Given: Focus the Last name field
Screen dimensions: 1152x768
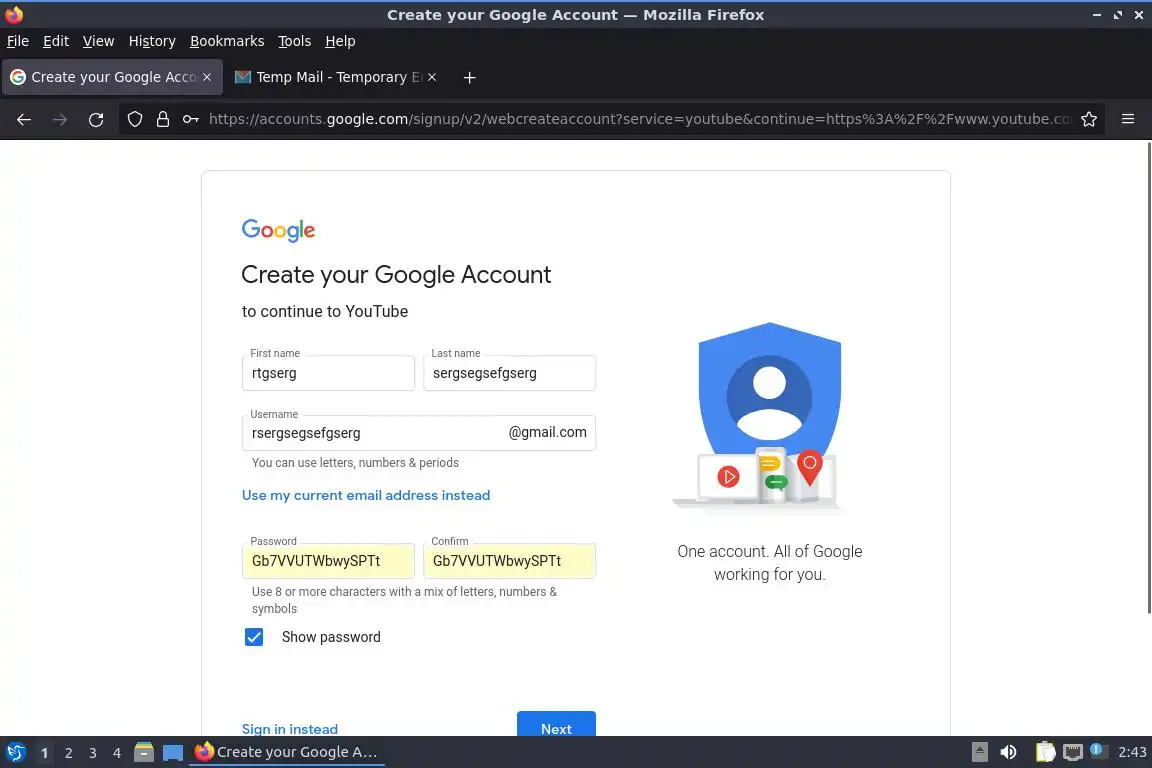Looking at the screenshot, I should click(x=509, y=373).
